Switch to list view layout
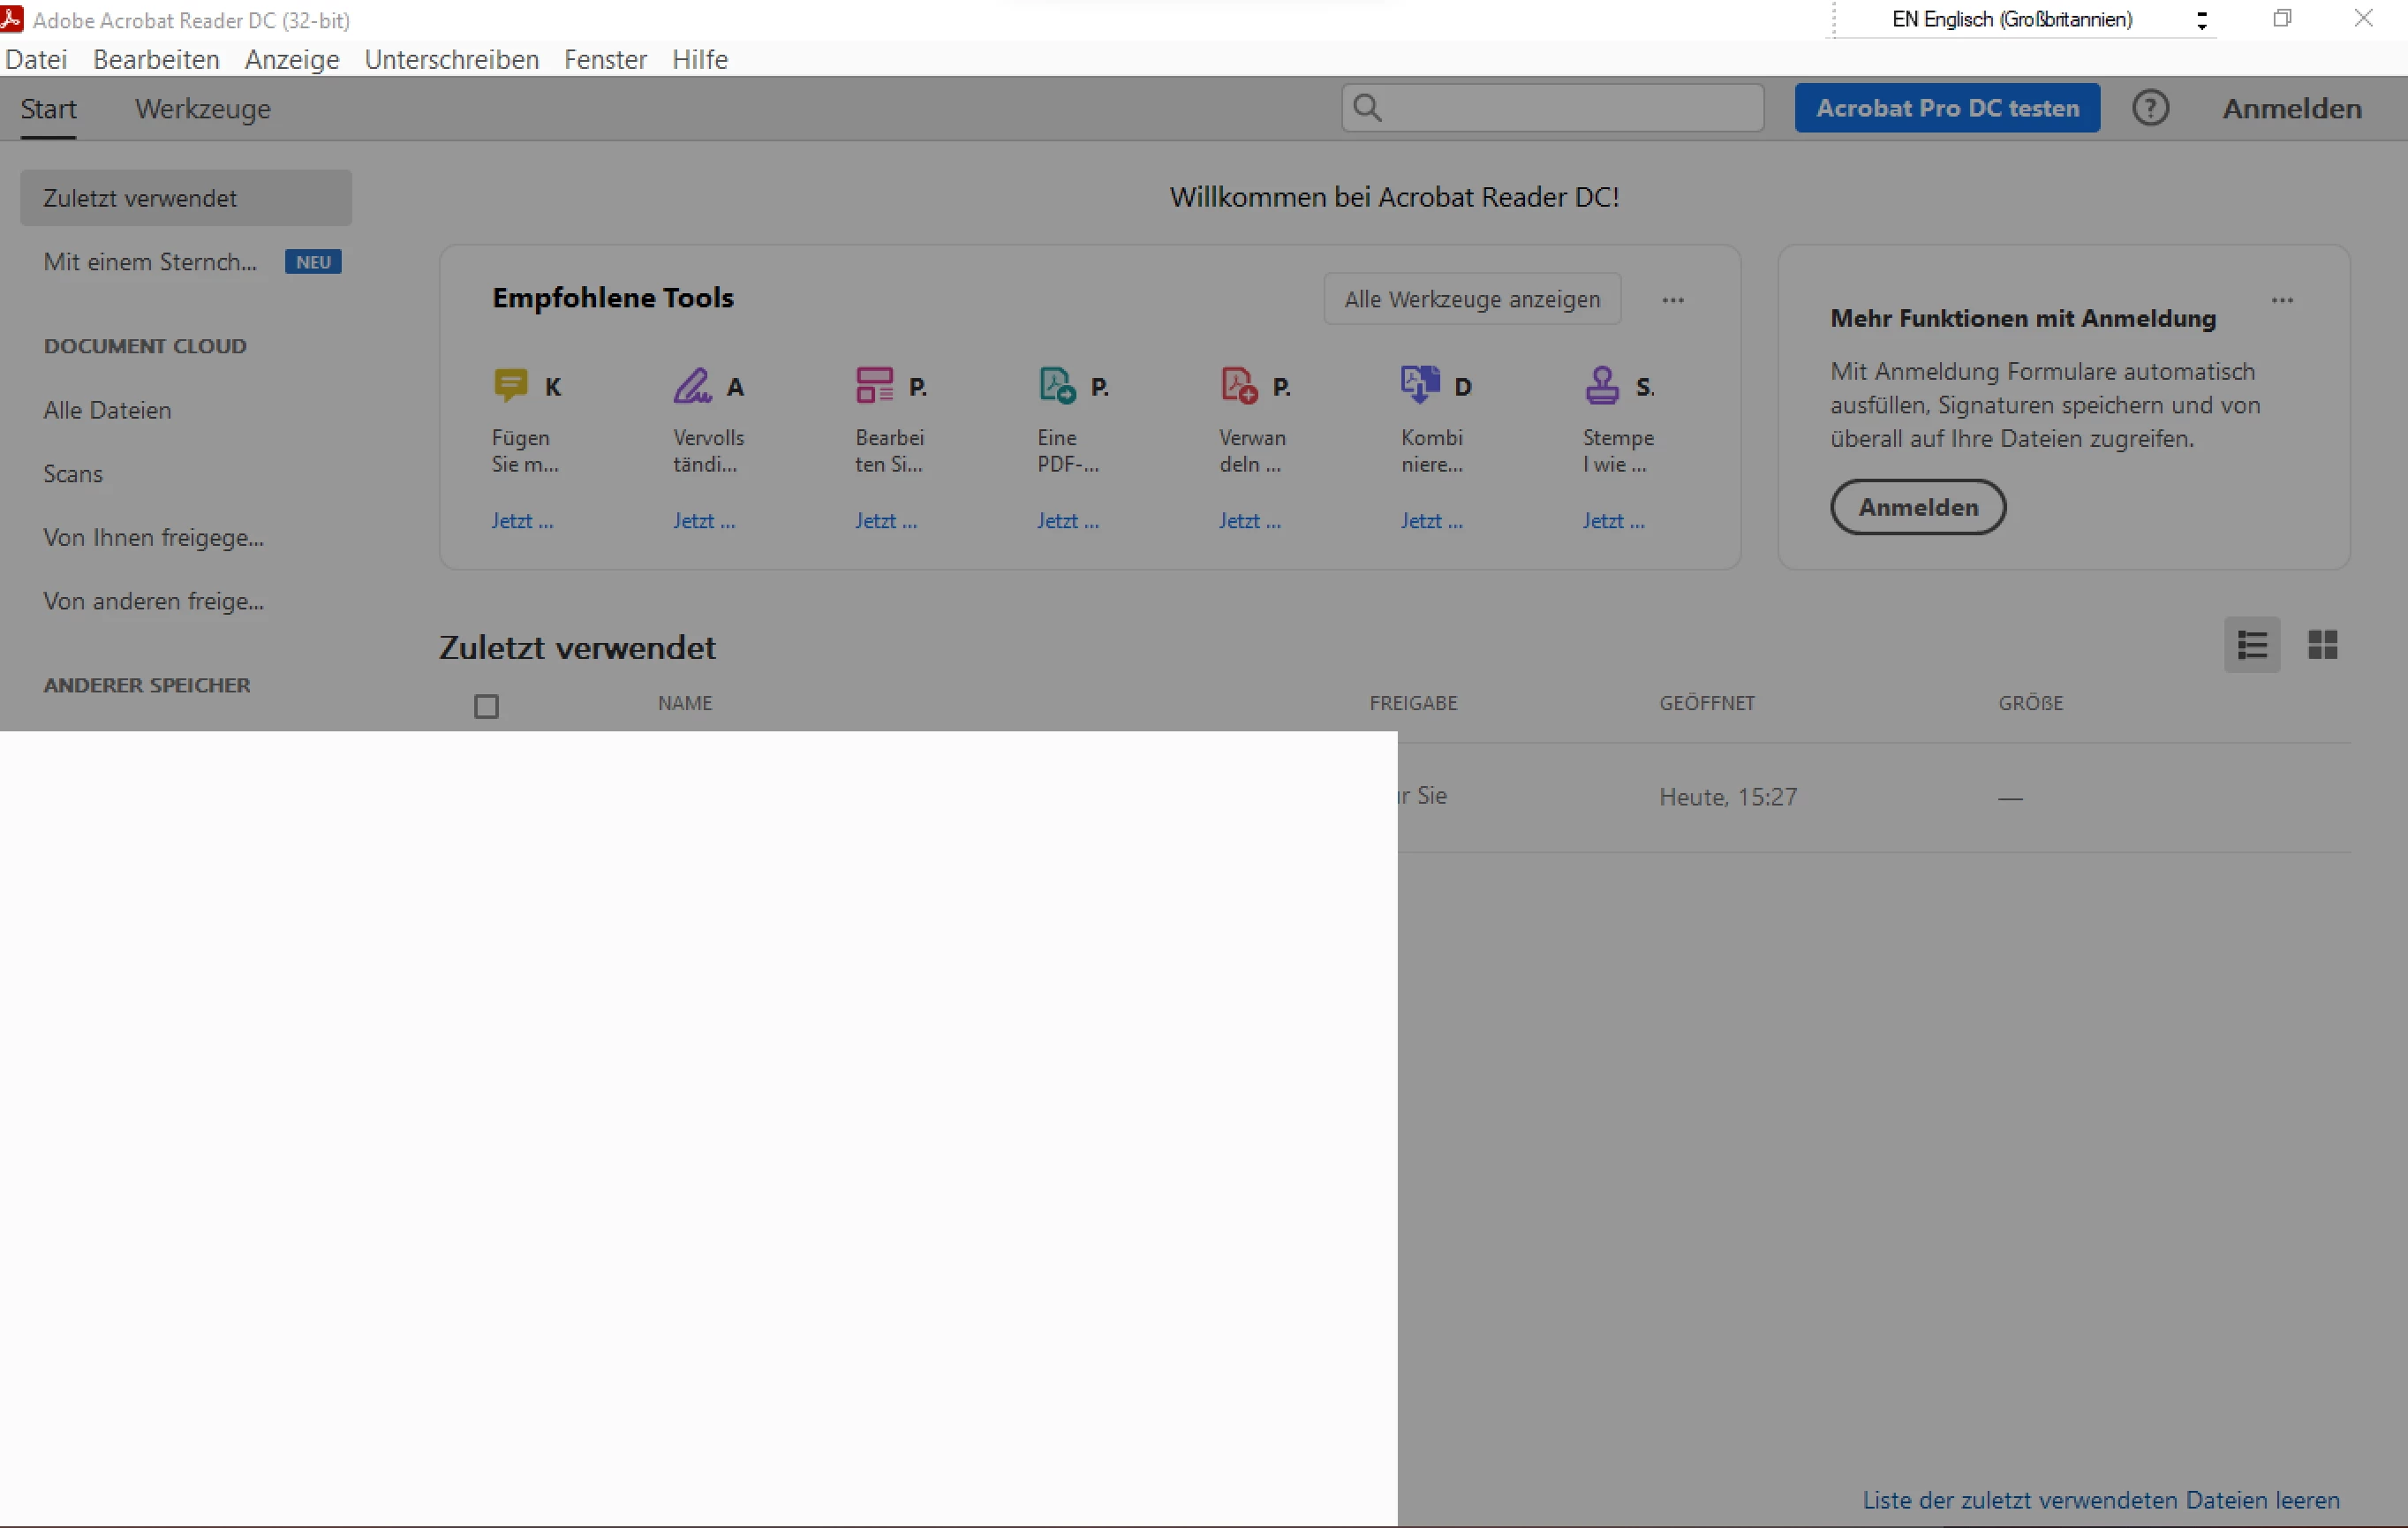 [2252, 645]
